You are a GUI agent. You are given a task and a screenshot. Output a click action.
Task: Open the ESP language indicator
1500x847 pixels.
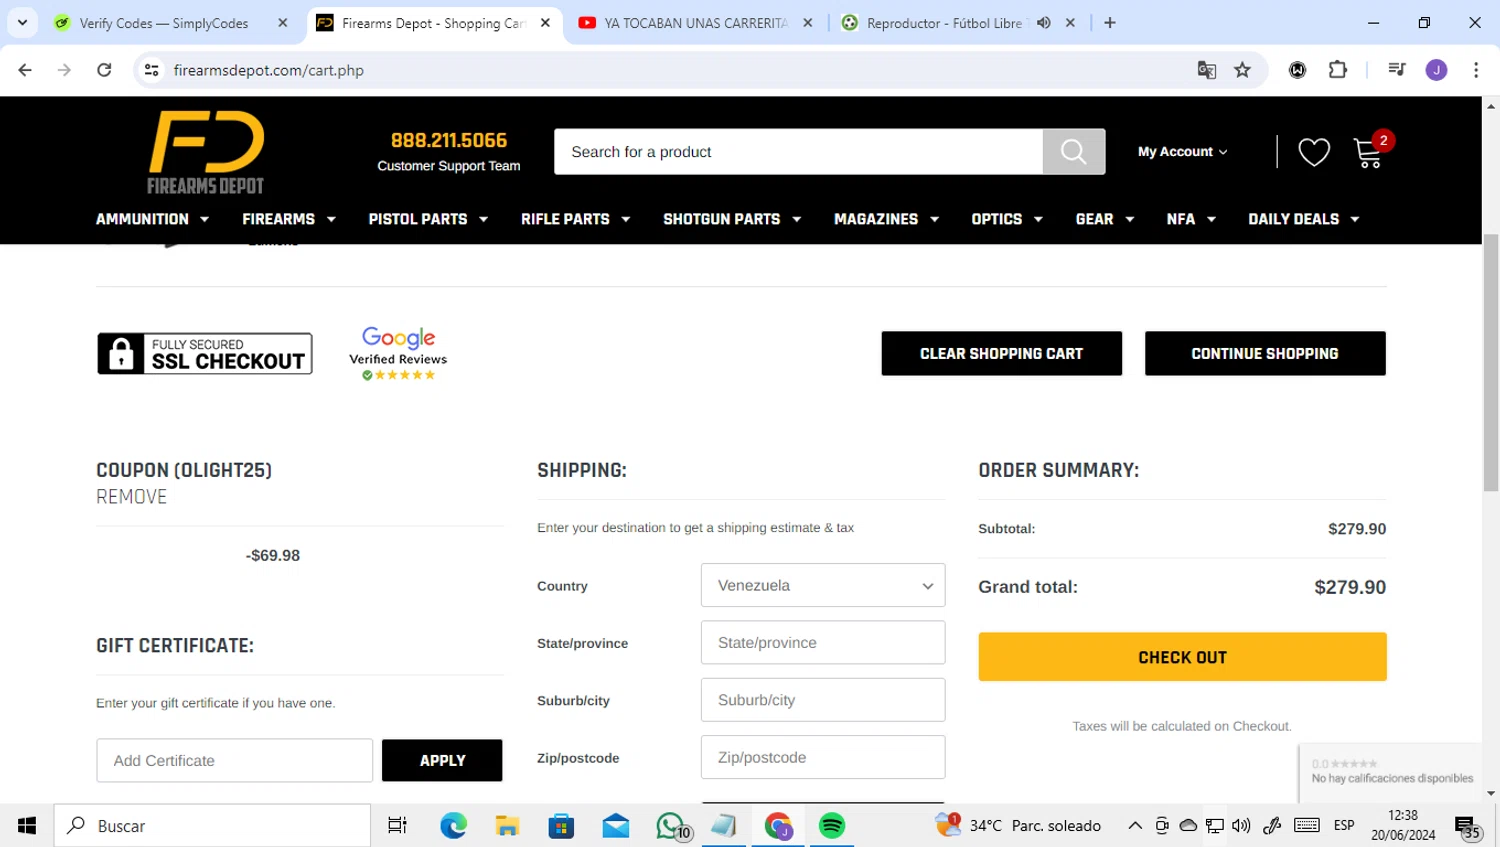[1344, 826]
